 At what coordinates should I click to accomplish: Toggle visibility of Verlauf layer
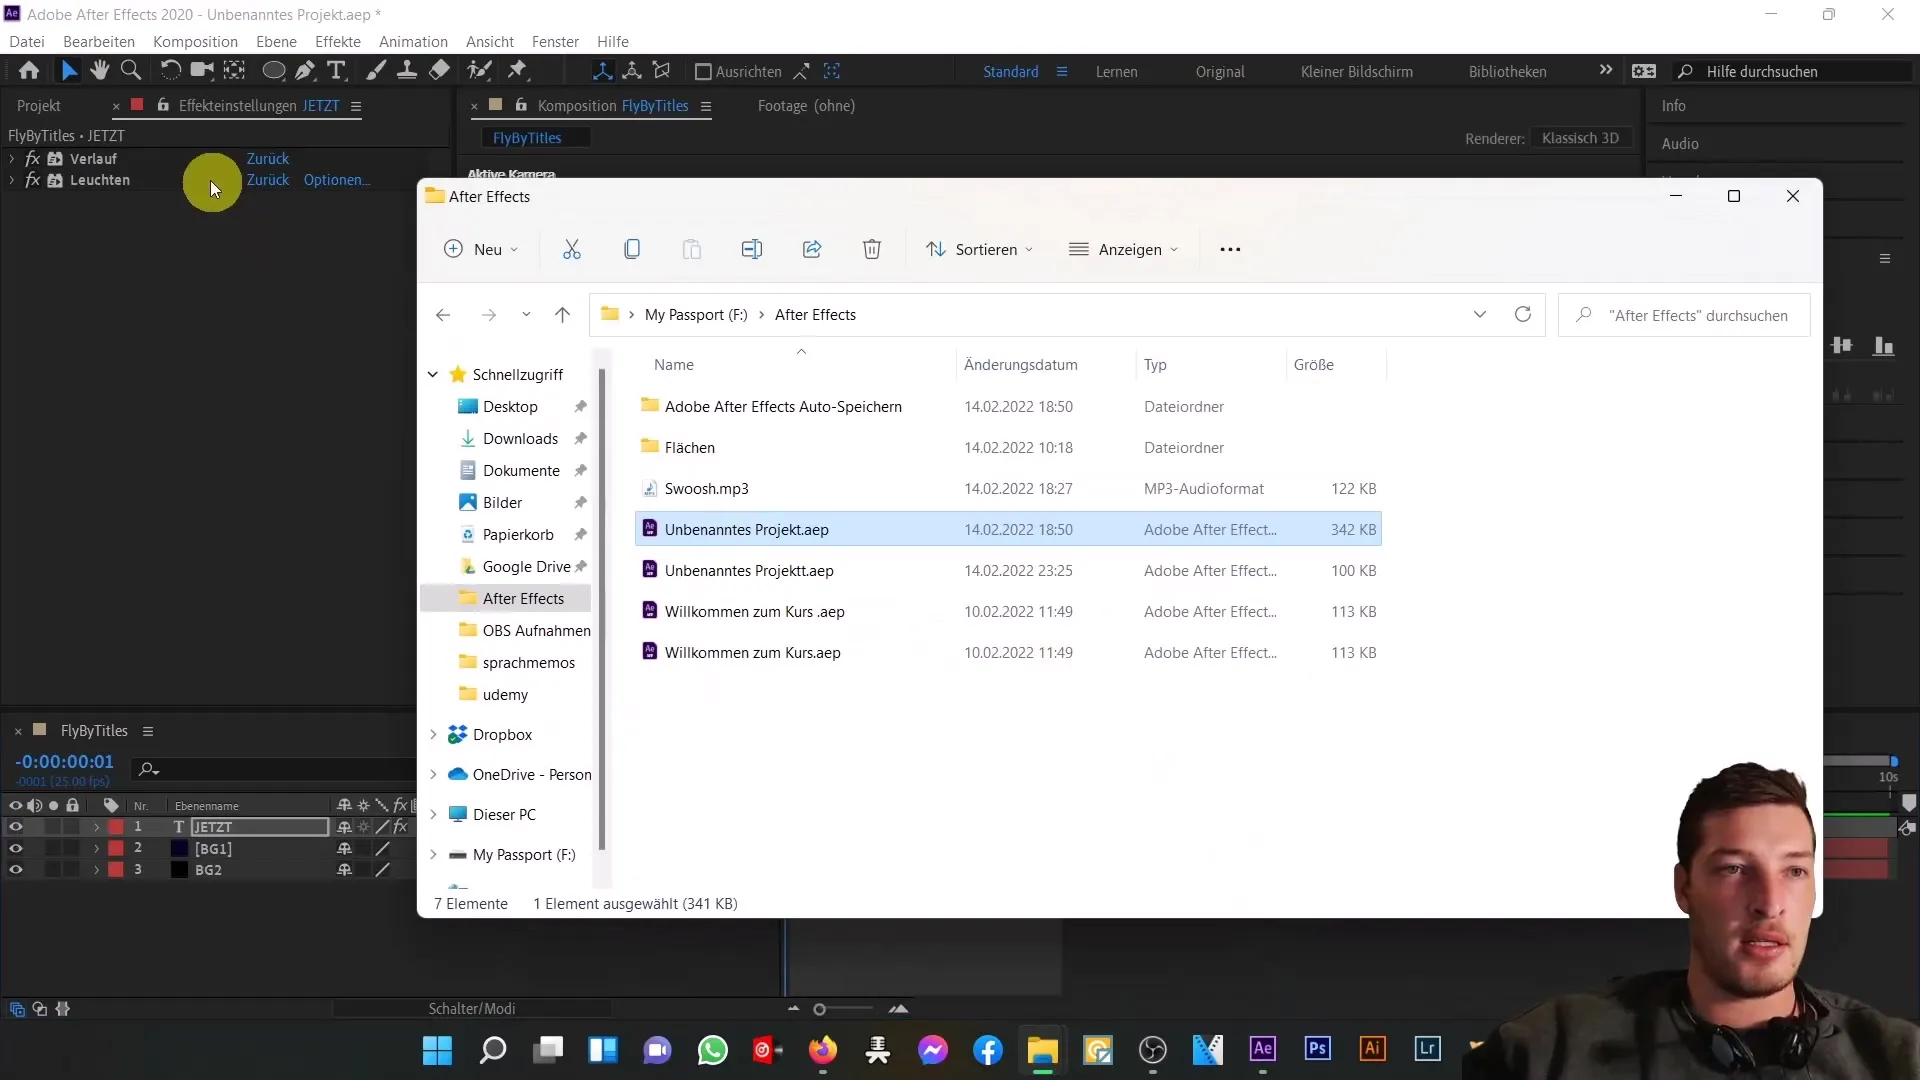pyautogui.click(x=33, y=158)
